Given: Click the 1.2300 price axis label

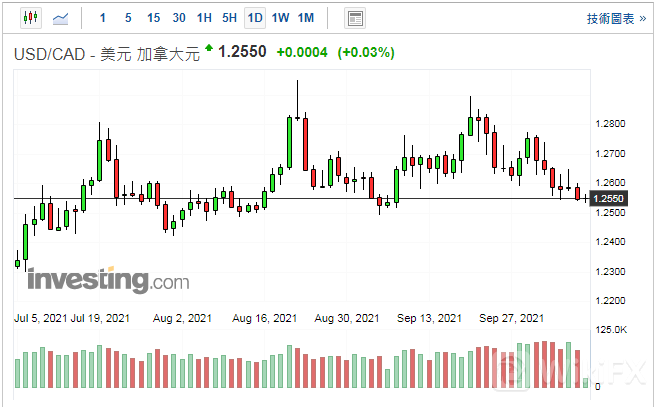Looking at the screenshot, I should point(610,272).
